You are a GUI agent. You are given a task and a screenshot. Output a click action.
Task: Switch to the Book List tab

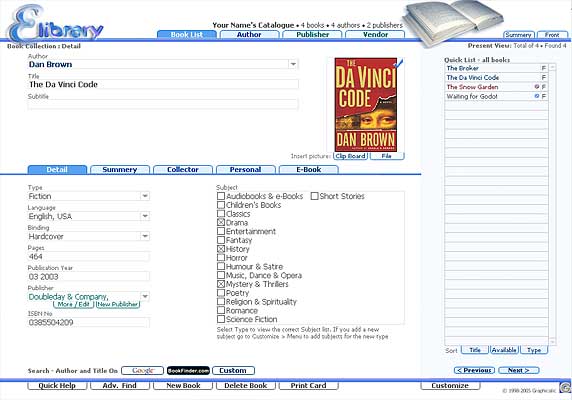point(187,35)
